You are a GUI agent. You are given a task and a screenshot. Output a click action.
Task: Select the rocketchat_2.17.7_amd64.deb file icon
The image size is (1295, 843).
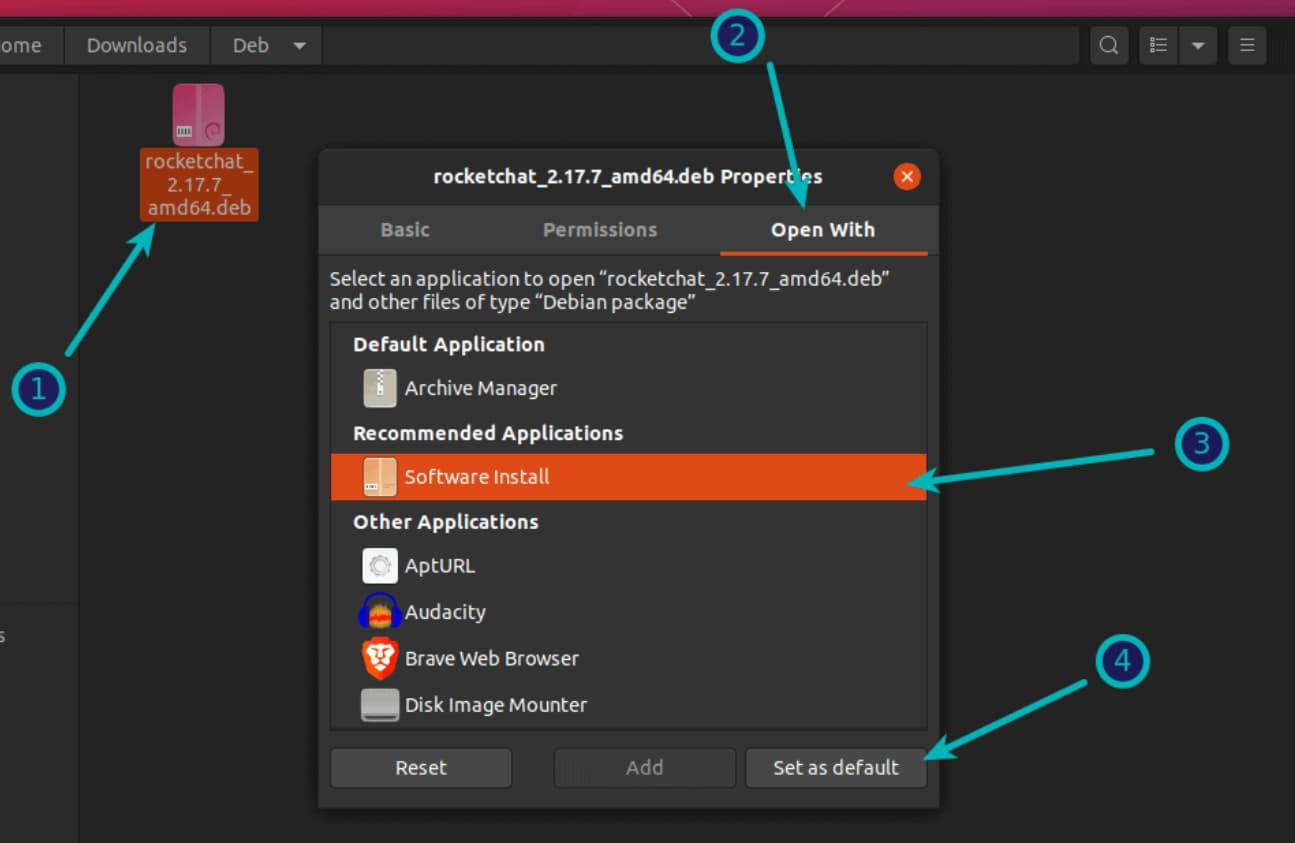[198, 115]
